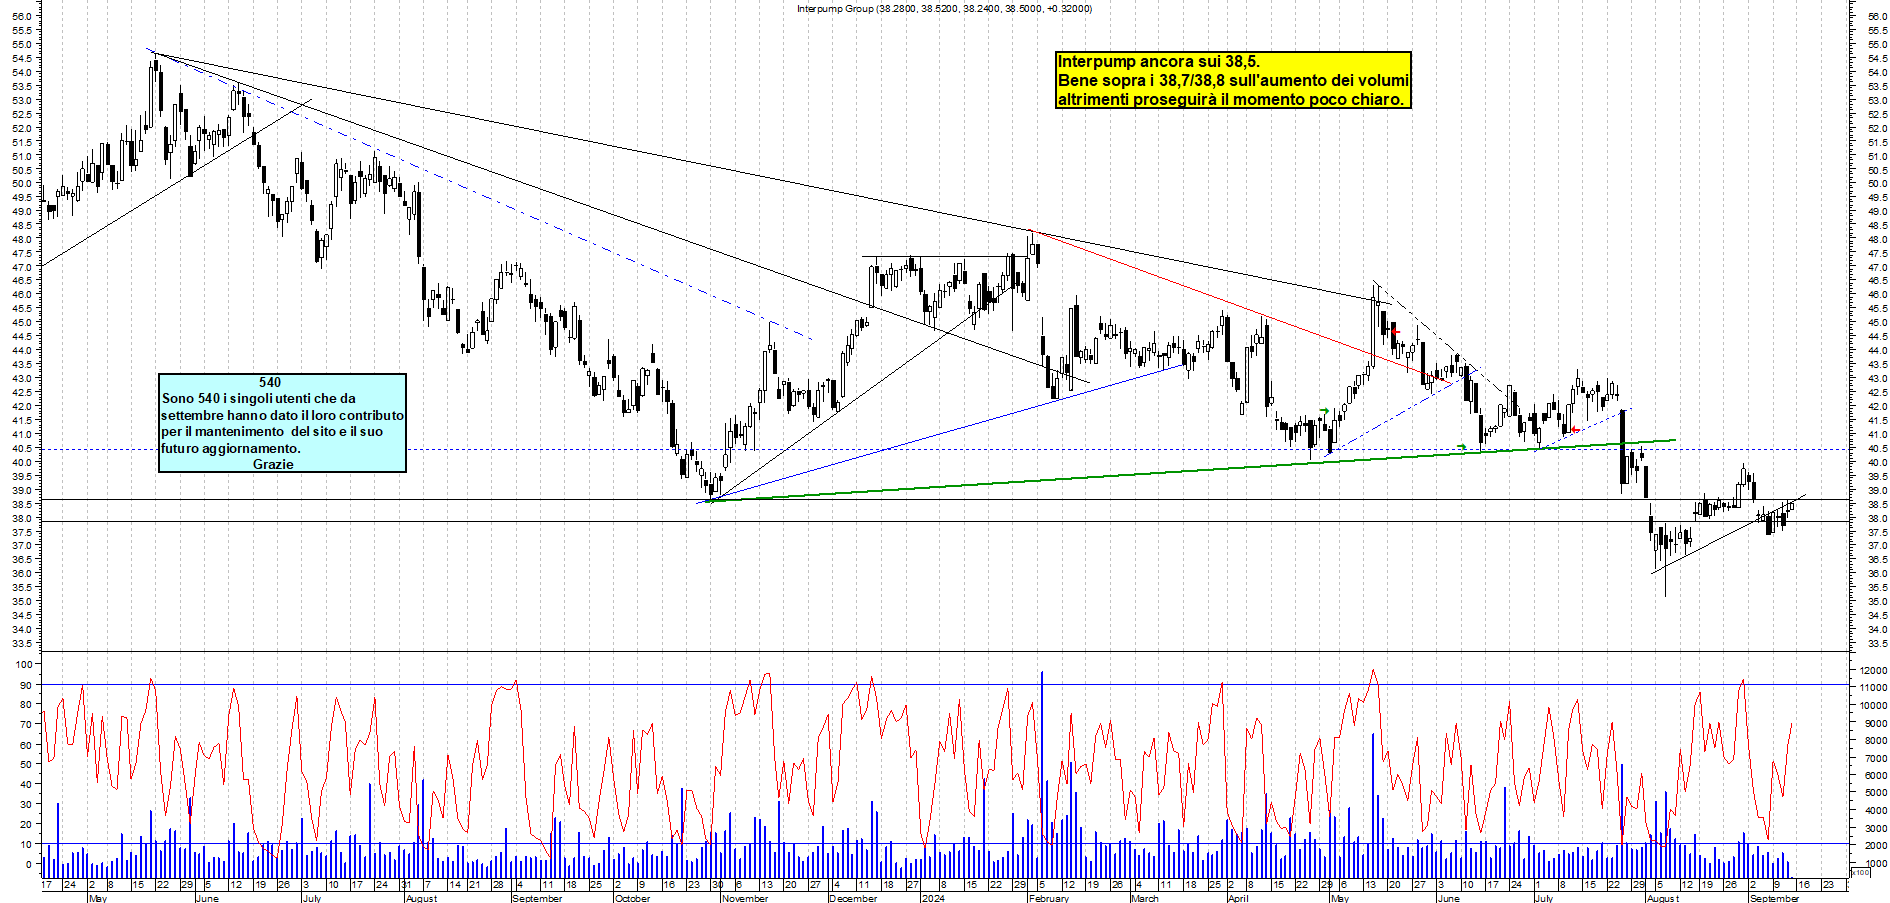Click '8000' on the volume axis
Screen dimensions: 1890x903
(x=1875, y=740)
